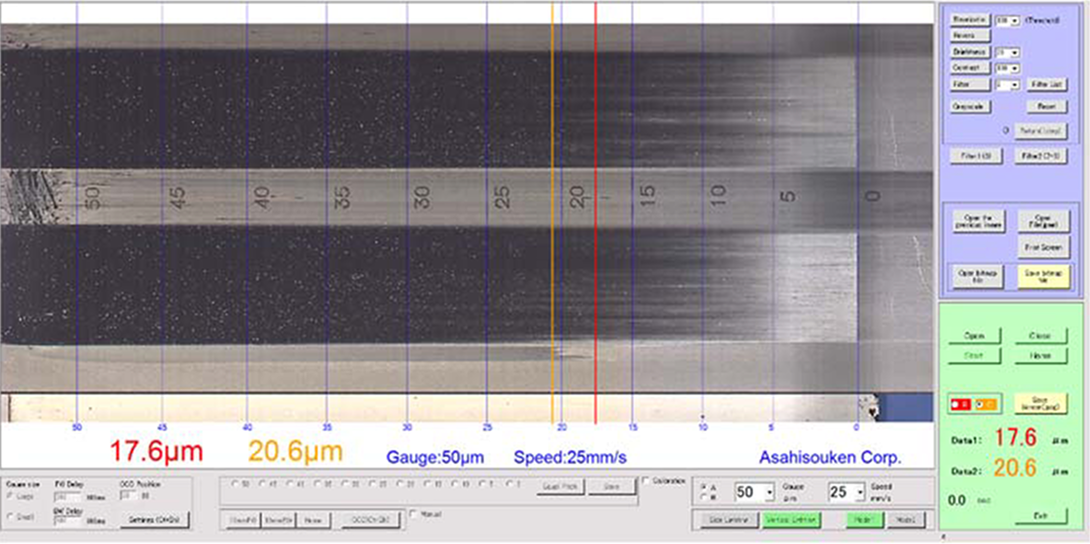Viewport: 1090px width, 544px height.
Task: Click the Filter List button
Action: pyautogui.click(x=1046, y=84)
